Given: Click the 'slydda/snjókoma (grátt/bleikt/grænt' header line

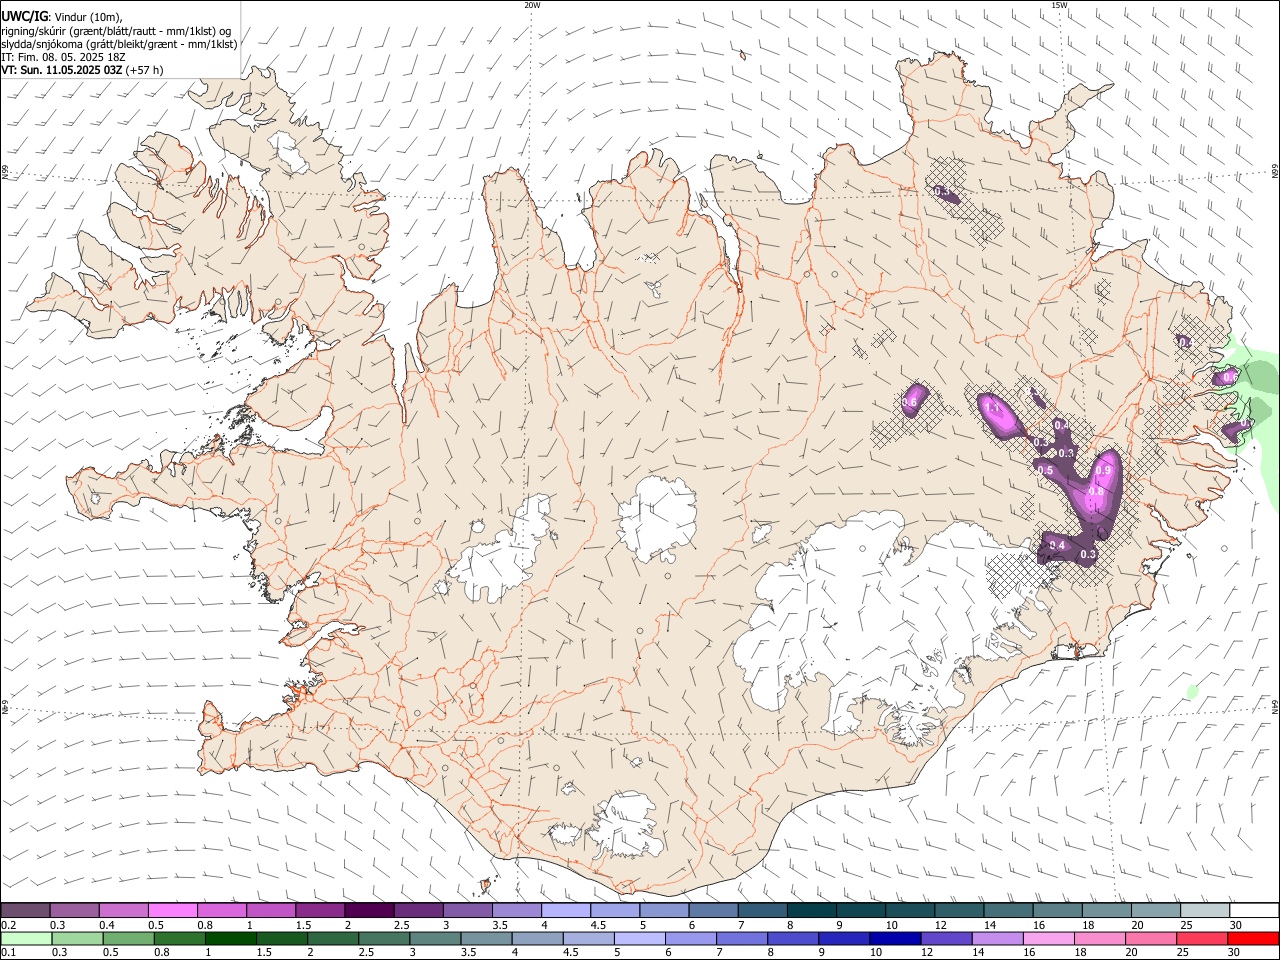Looking at the screenshot, I should [x=119, y=44].
